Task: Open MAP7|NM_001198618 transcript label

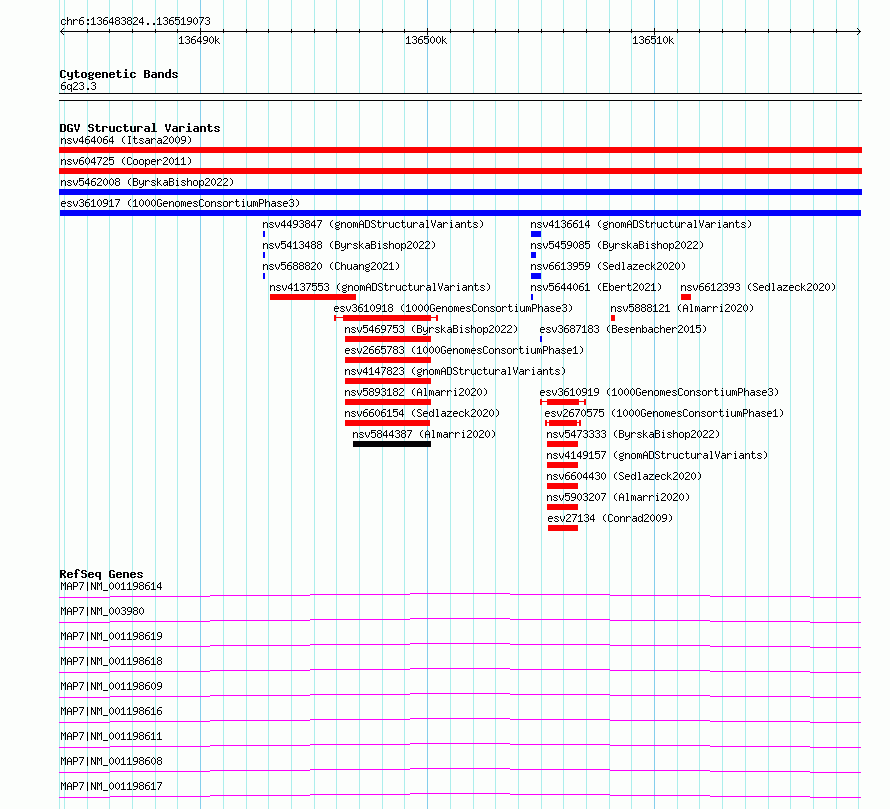Action: tap(111, 661)
